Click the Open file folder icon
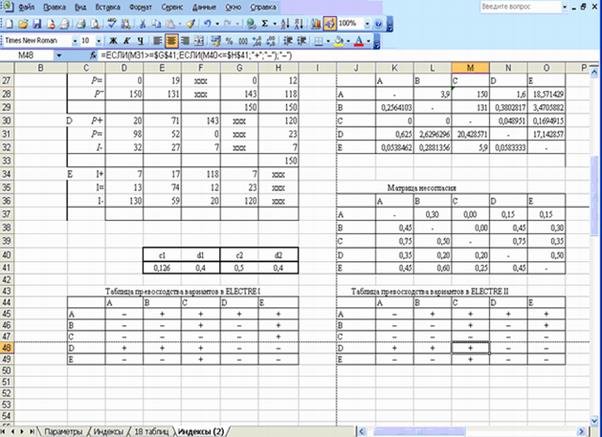Screen dimensions: 602x437 click(25, 22)
